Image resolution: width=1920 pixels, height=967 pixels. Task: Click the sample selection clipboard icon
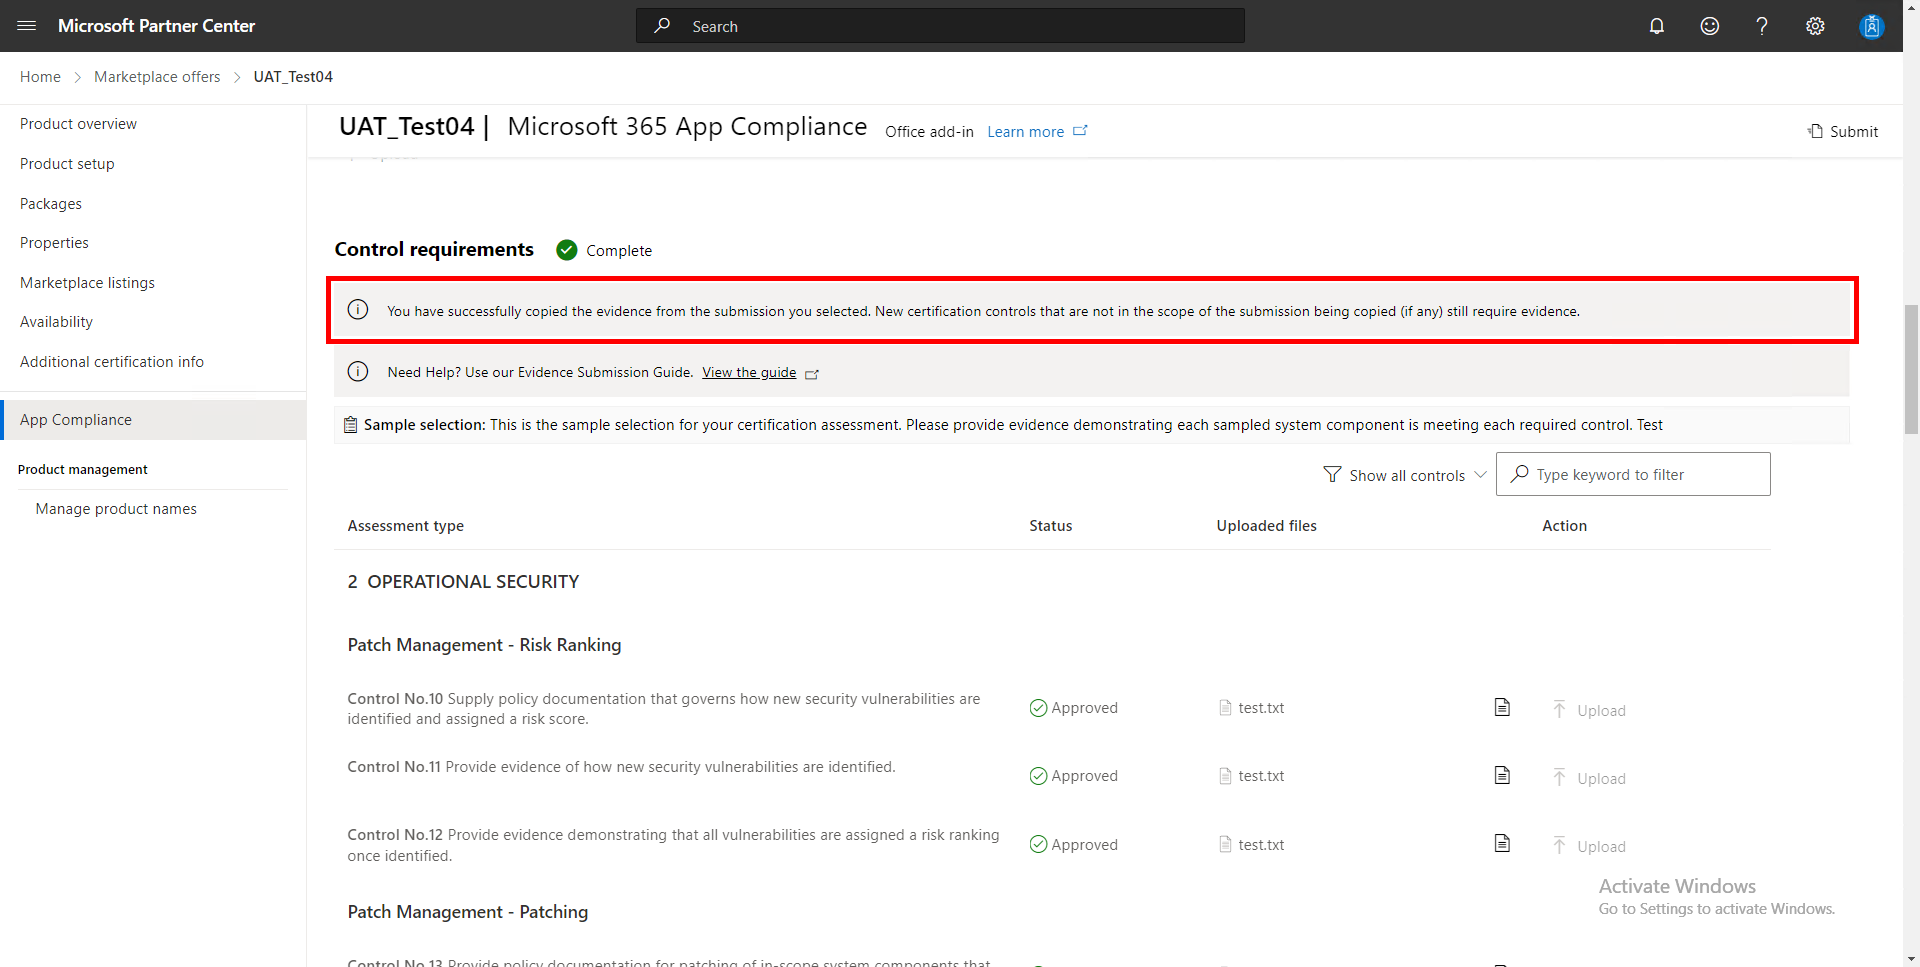click(350, 425)
